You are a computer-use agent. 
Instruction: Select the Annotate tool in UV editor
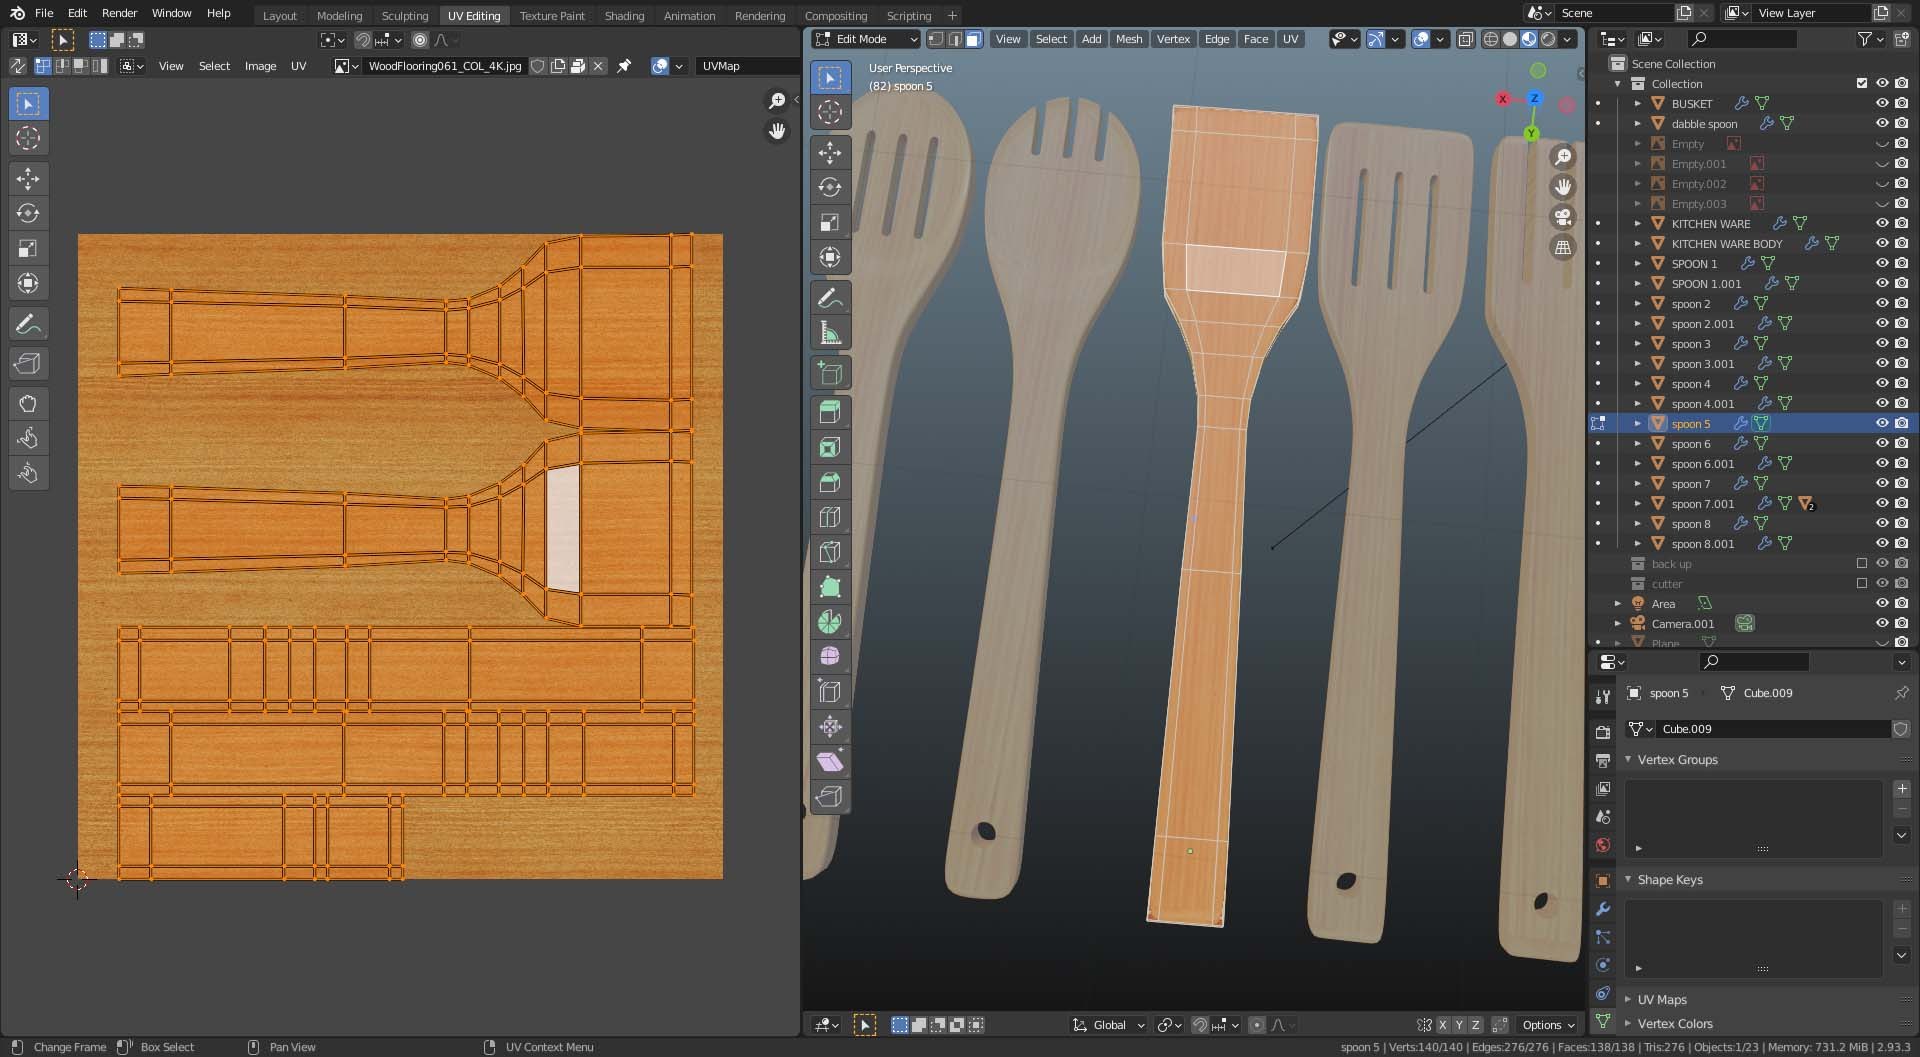pyautogui.click(x=28, y=324)
